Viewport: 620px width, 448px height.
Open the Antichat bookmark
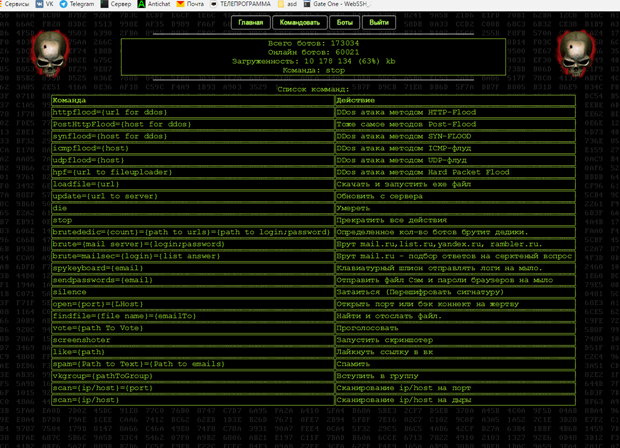click(x=153, y=4)
